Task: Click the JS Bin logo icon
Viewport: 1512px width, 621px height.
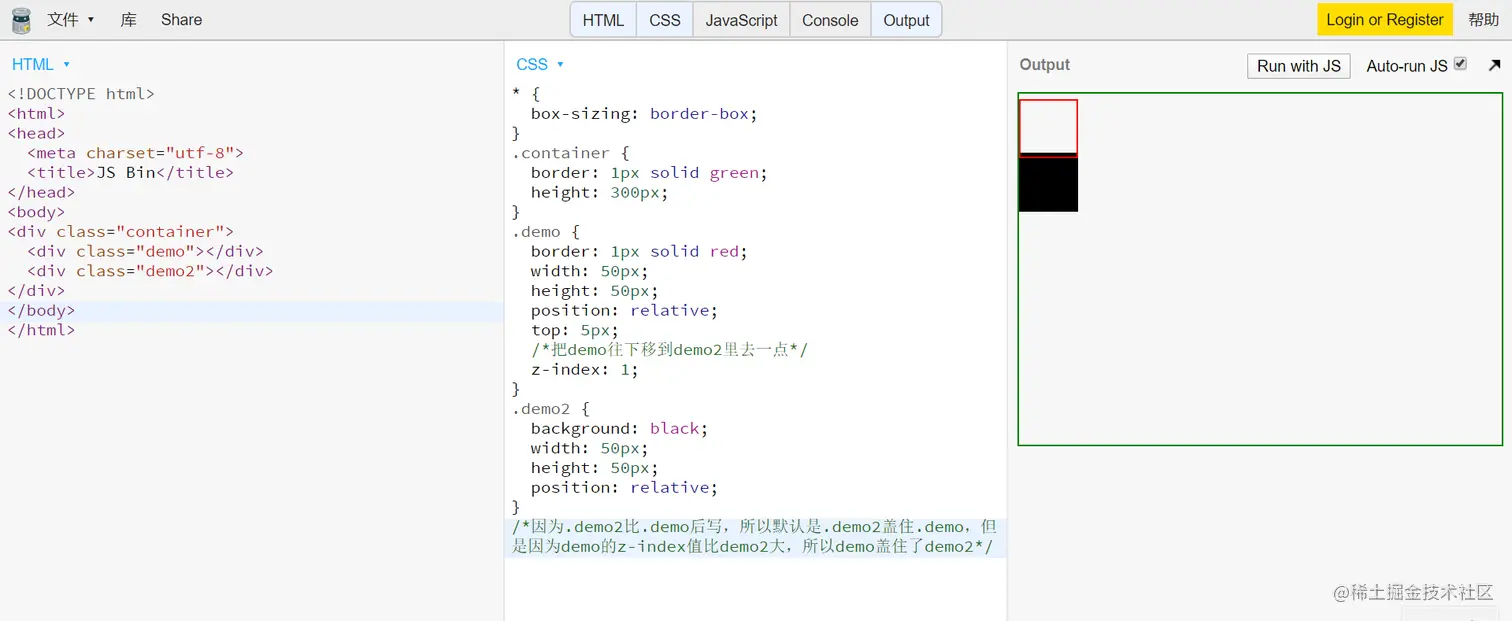Action: tap(21, 20)
